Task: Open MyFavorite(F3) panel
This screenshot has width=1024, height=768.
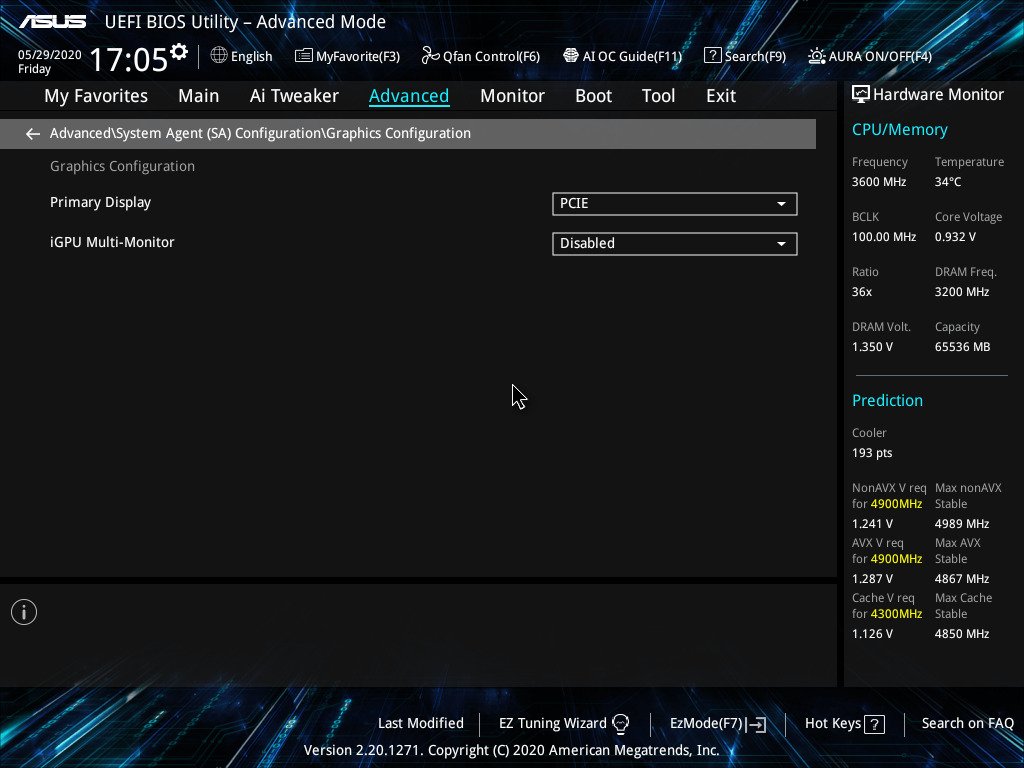Action: (347, 56)
